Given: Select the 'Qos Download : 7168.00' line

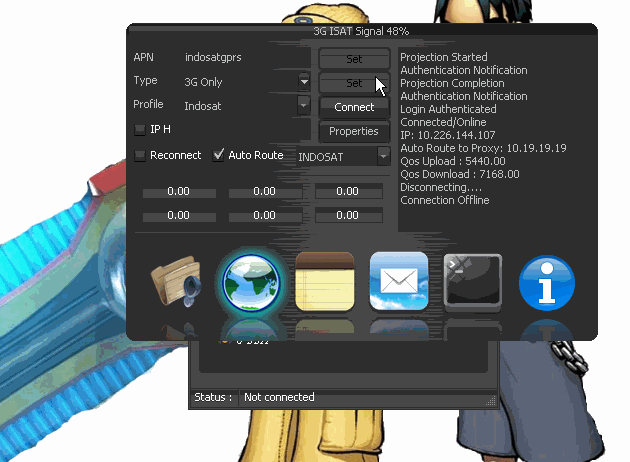Looking at the screenshot, I should [x=460, y=174].
